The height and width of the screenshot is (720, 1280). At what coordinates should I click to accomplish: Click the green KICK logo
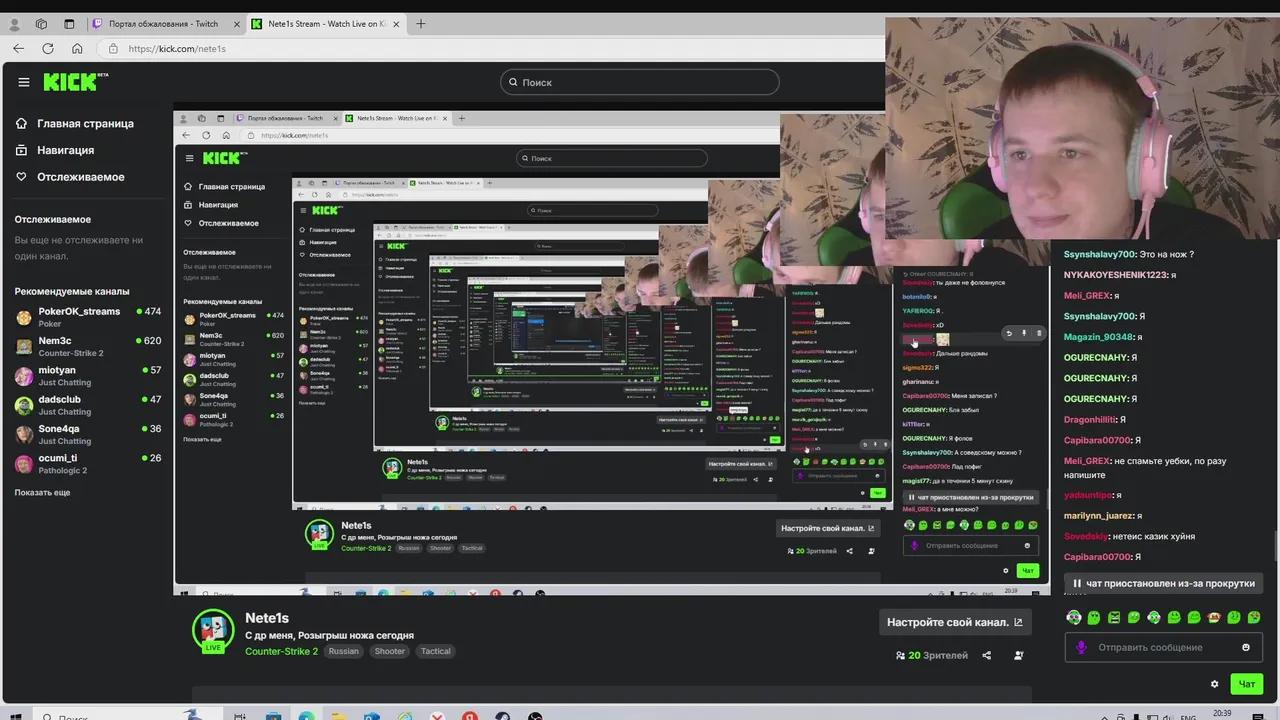pyautogui.click(x=75, y=82)
